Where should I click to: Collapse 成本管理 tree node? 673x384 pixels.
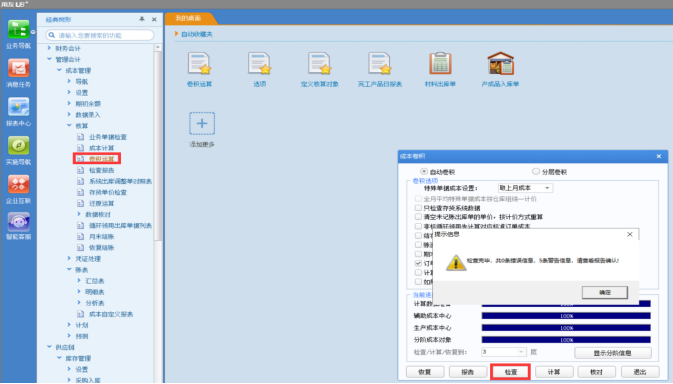pos(59,70)
